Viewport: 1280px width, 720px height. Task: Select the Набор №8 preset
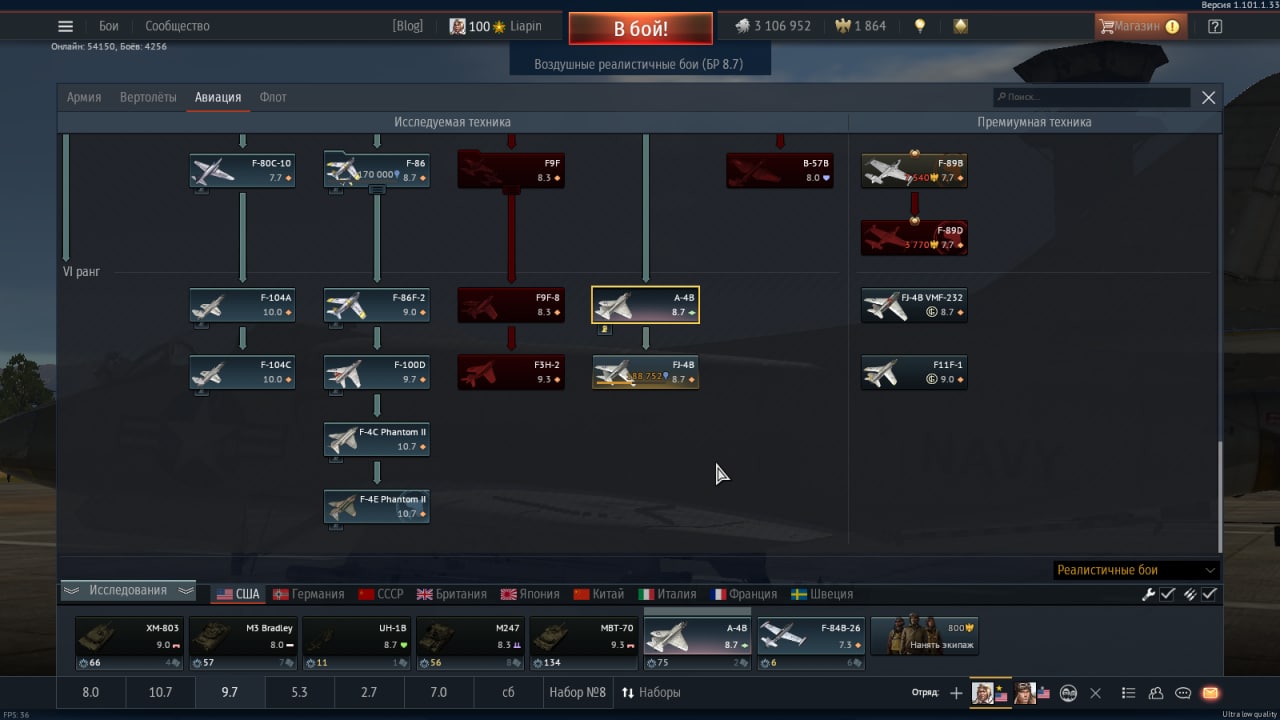pyautogui.click(x=577, y=692)
